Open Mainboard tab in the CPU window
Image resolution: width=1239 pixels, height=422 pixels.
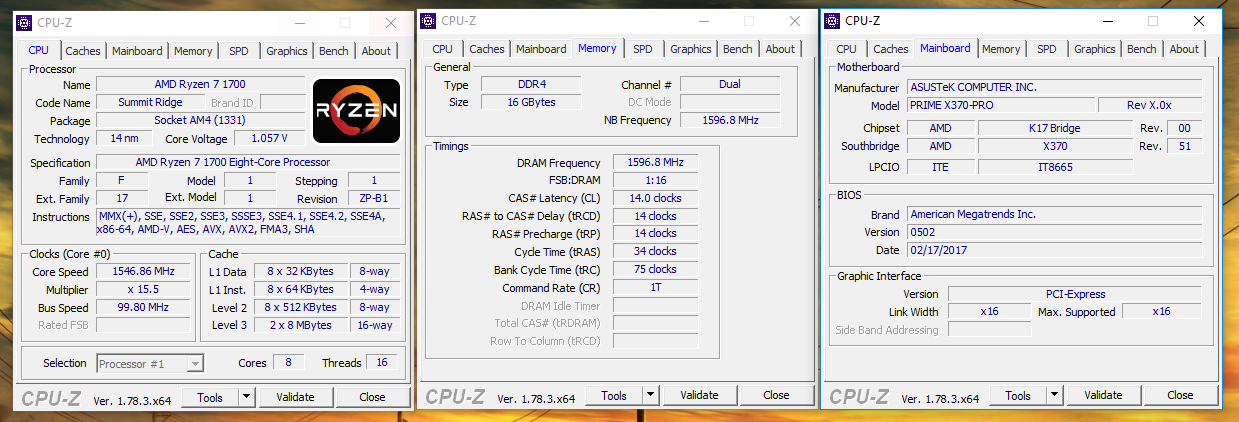[x=137, y=51]
